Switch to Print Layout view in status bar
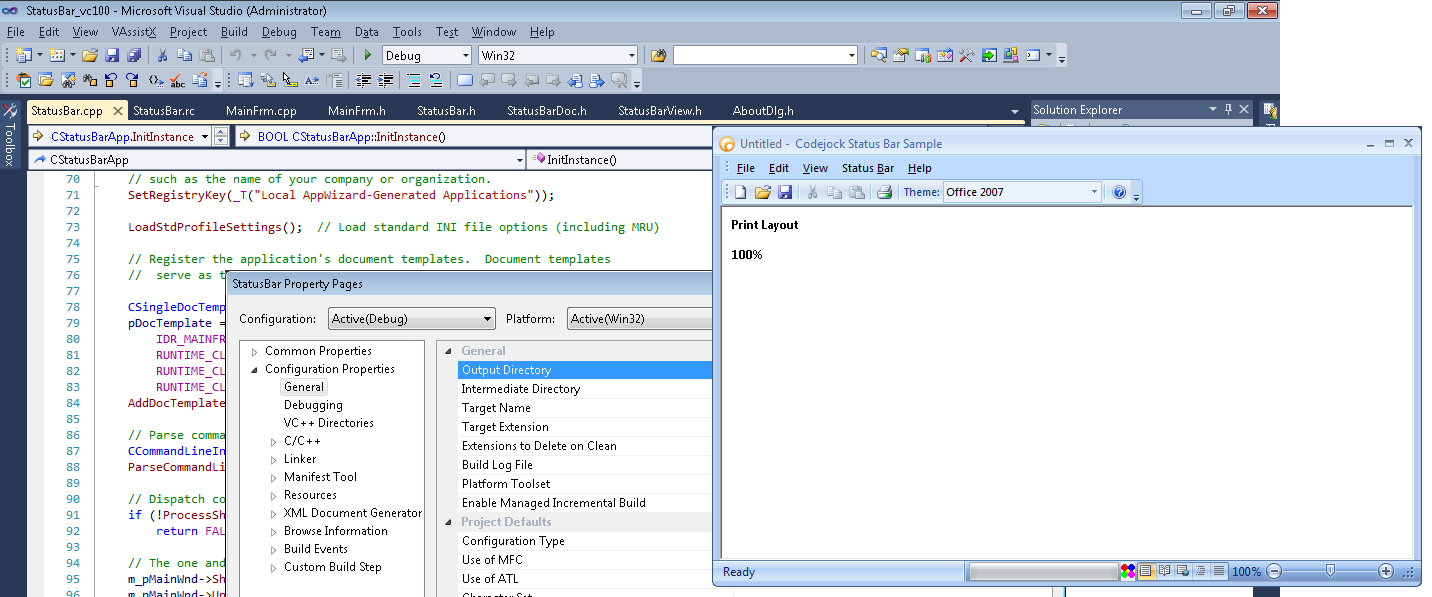Screen dimensions: 1432x597 (x=1146, y=572)
